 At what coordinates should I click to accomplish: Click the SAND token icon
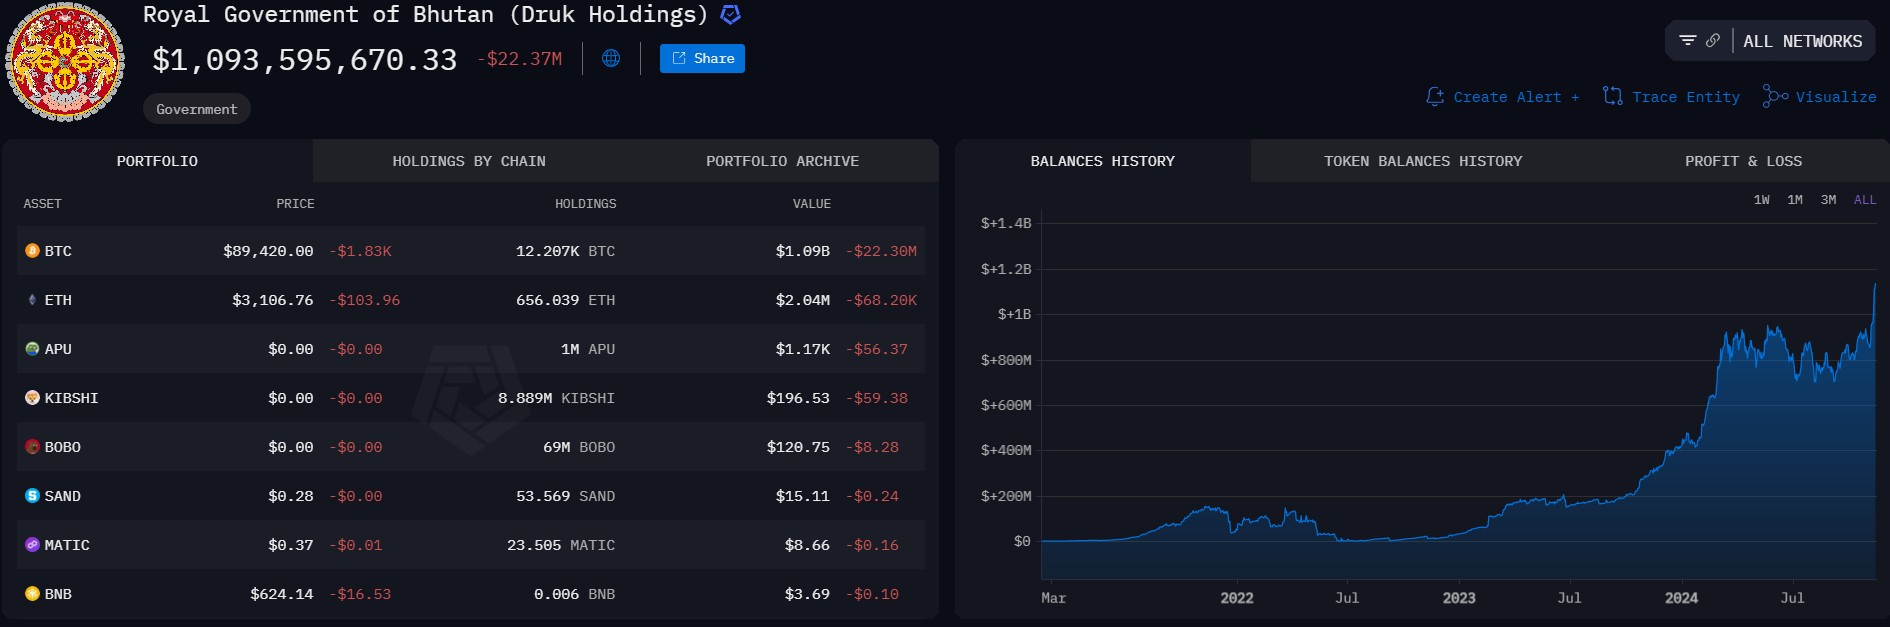tap(32, 496)
